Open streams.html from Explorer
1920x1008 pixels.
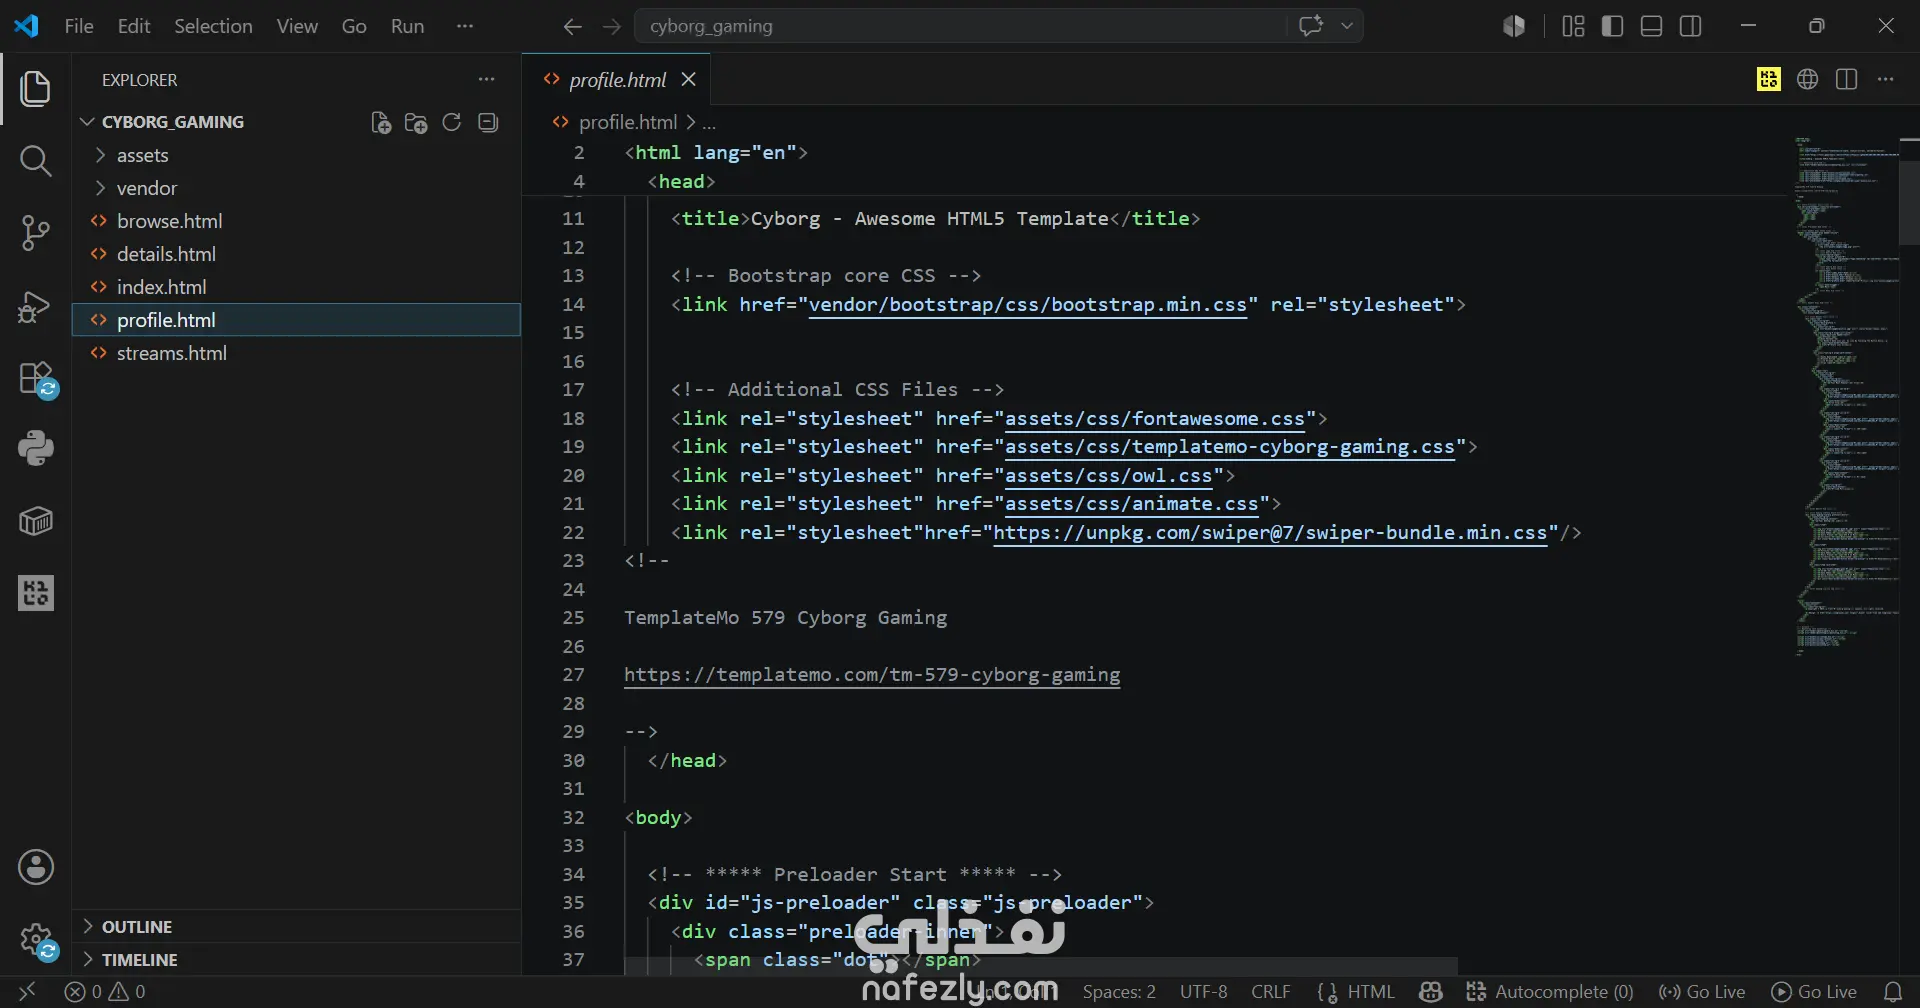(296, 353)
